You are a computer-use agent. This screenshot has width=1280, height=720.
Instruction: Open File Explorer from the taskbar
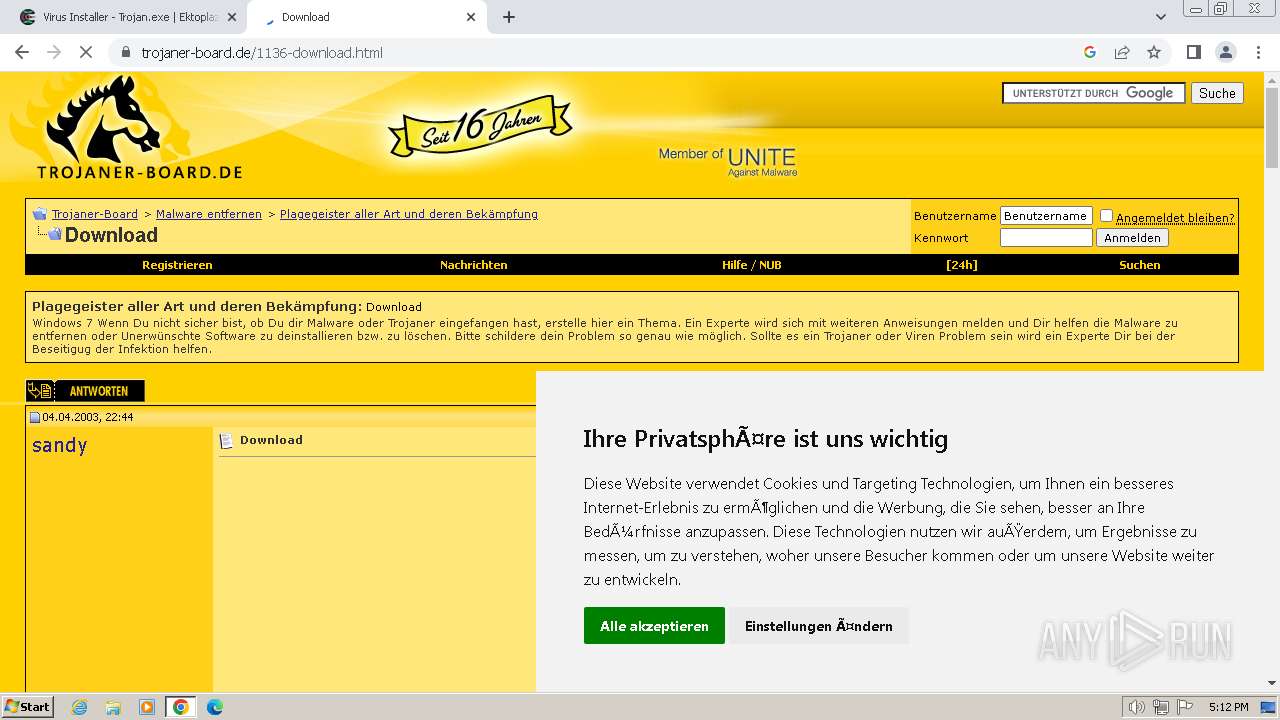113,707
